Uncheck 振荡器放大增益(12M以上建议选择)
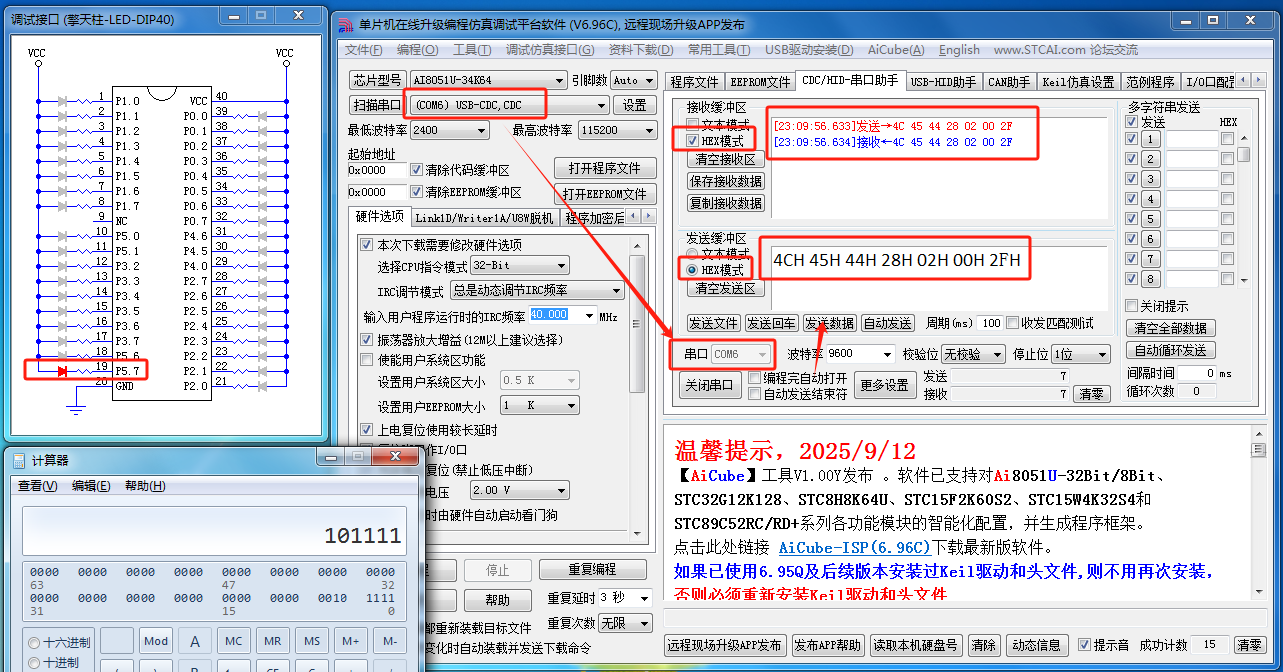This screenshot has height=672, width=1283. click(368, 340)
